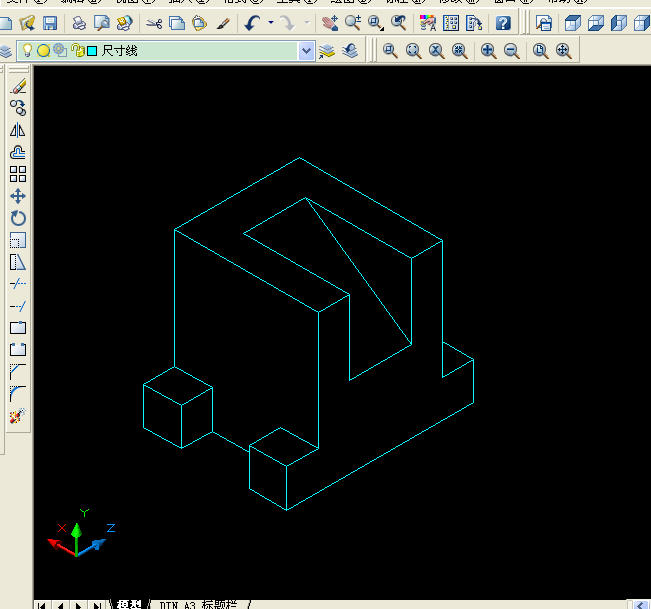Viewport: 651px width, 609px height.
Task: Activate the Chamfer tool
Action: [x=18, y=371]
